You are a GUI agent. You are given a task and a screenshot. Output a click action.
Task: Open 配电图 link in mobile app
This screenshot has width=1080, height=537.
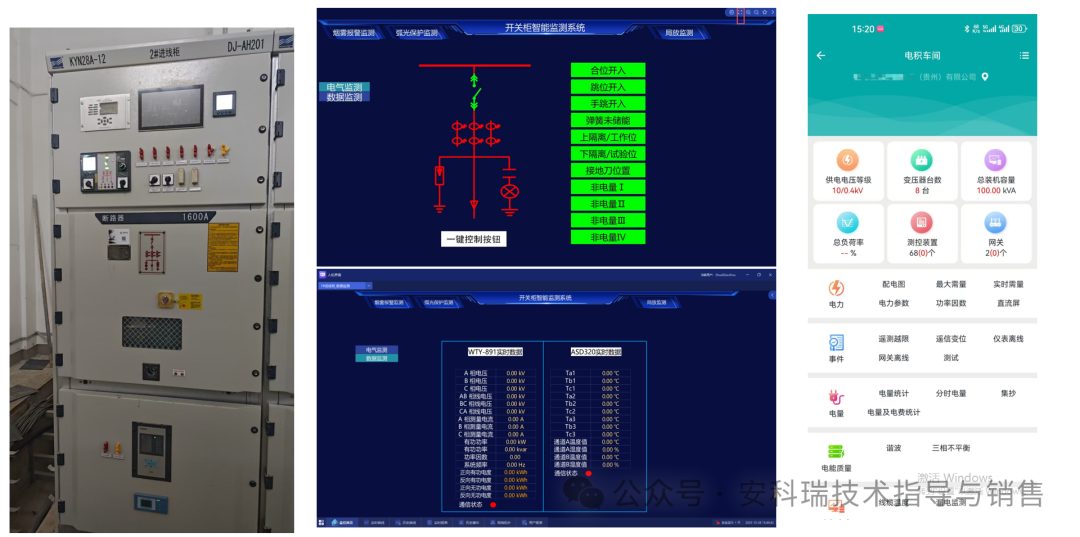tap(893, 285)
